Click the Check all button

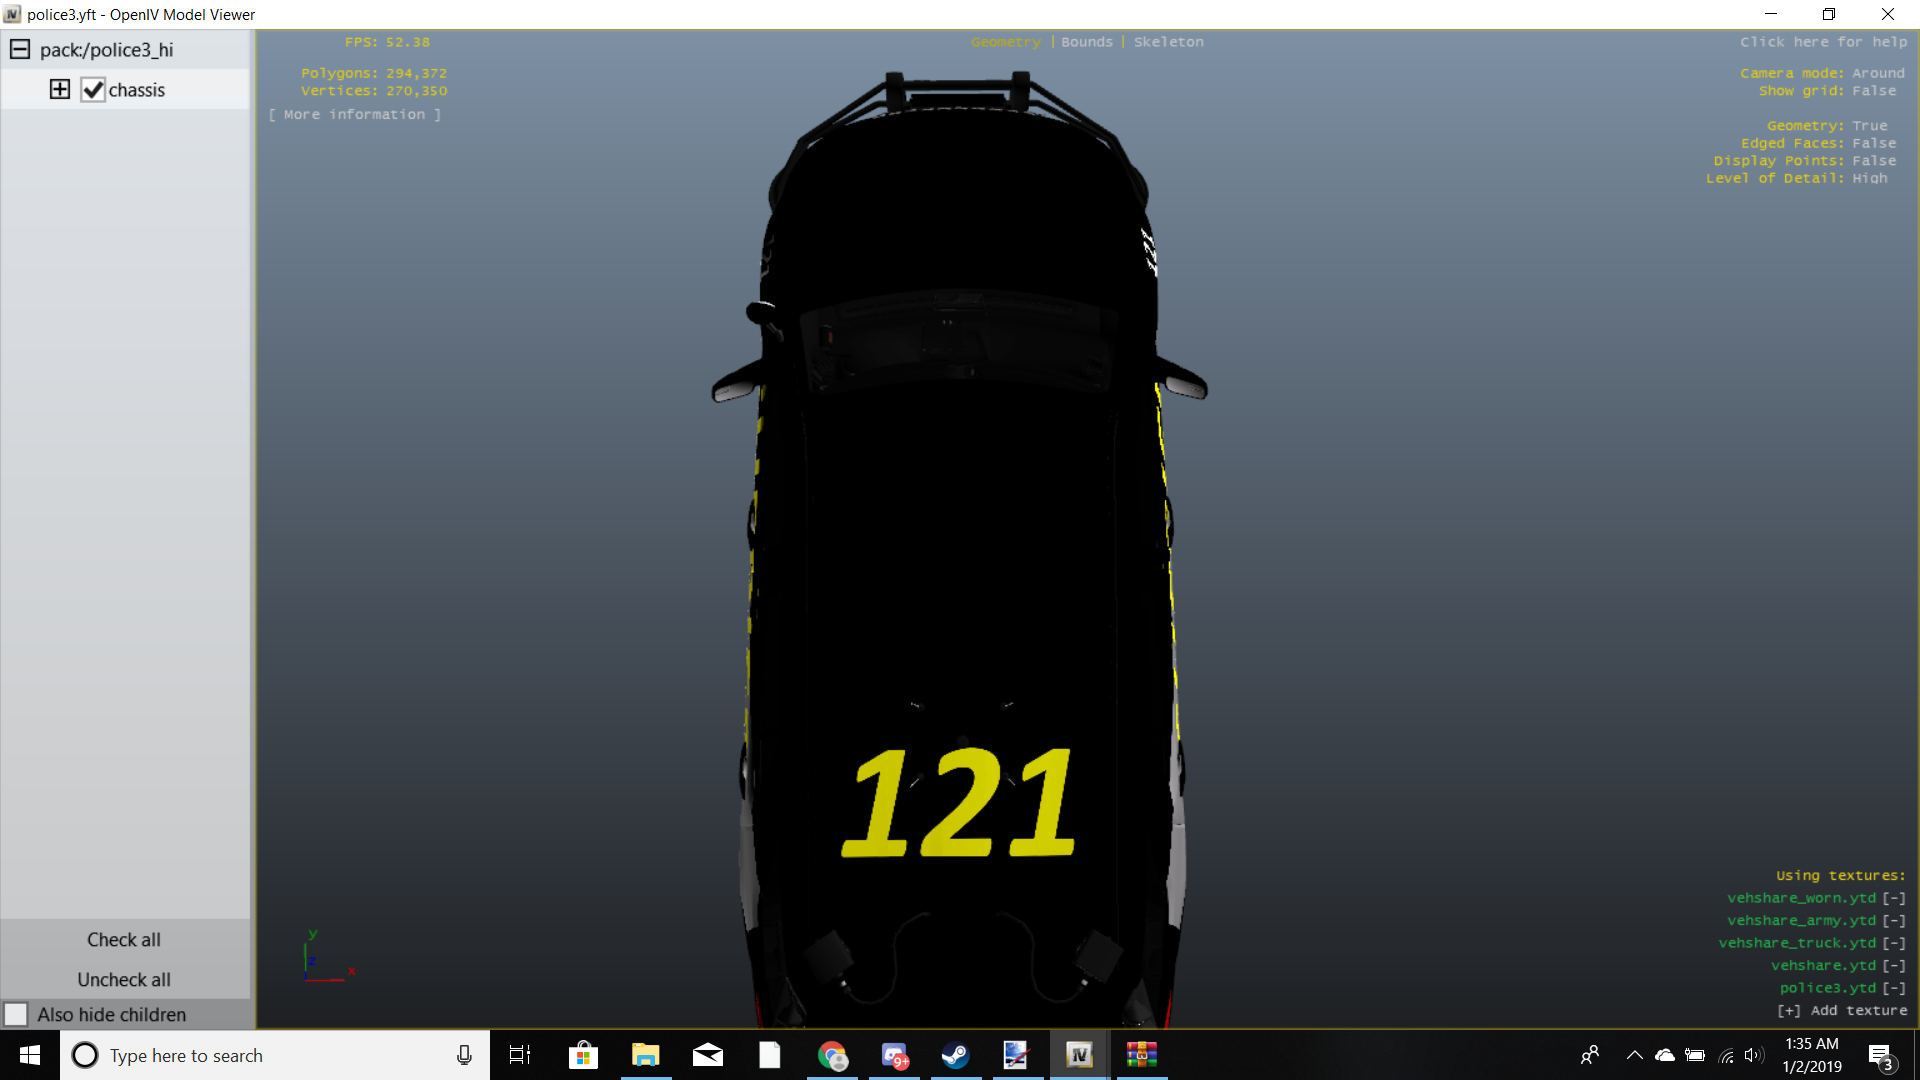coord(123,939)
